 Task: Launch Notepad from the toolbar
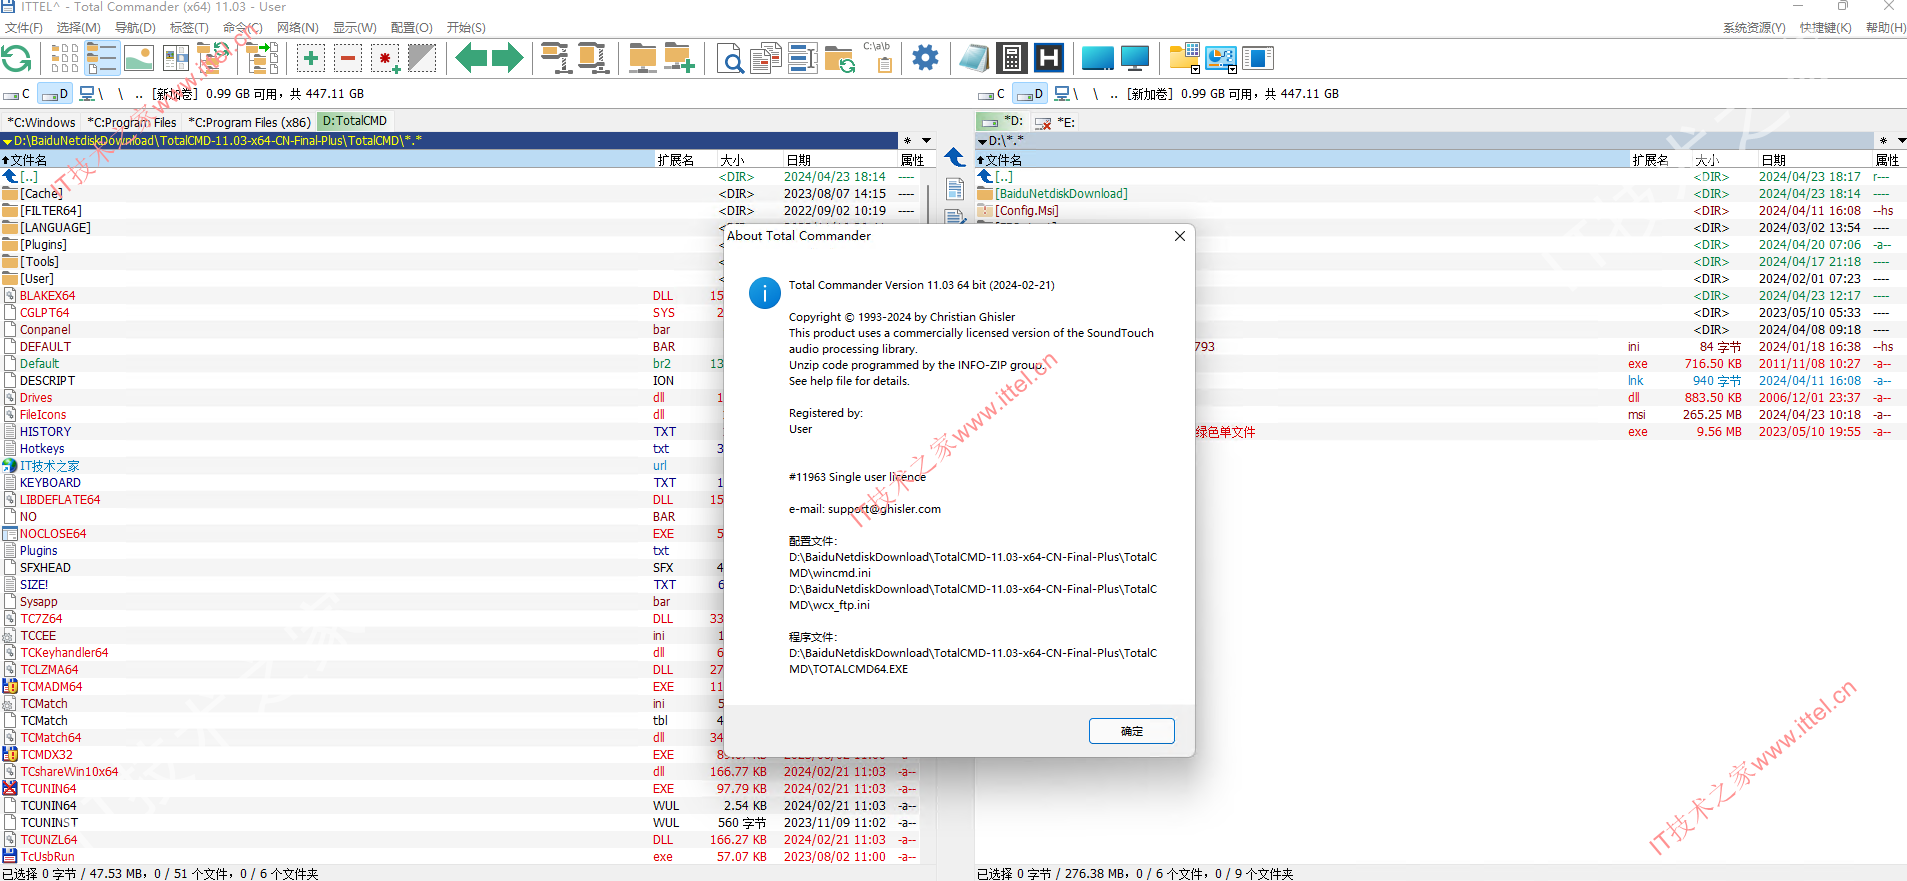pyautogui.click(x=974, y=59)
